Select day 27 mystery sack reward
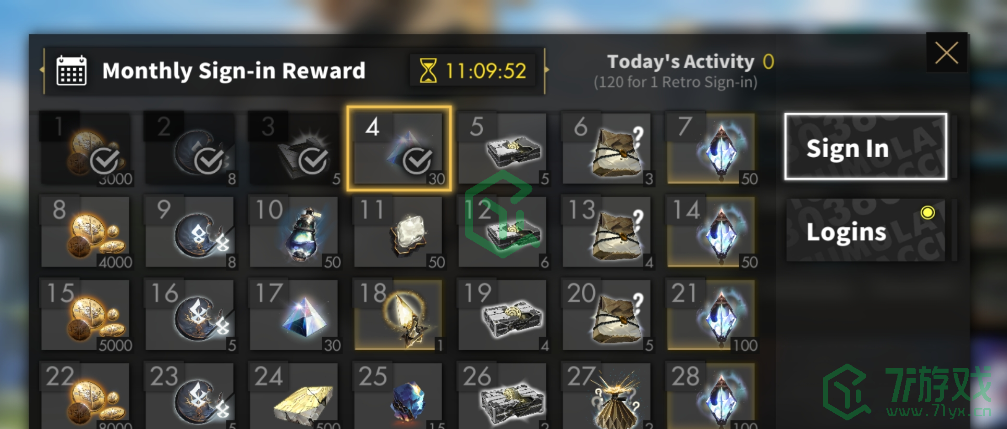 [607, 395]
